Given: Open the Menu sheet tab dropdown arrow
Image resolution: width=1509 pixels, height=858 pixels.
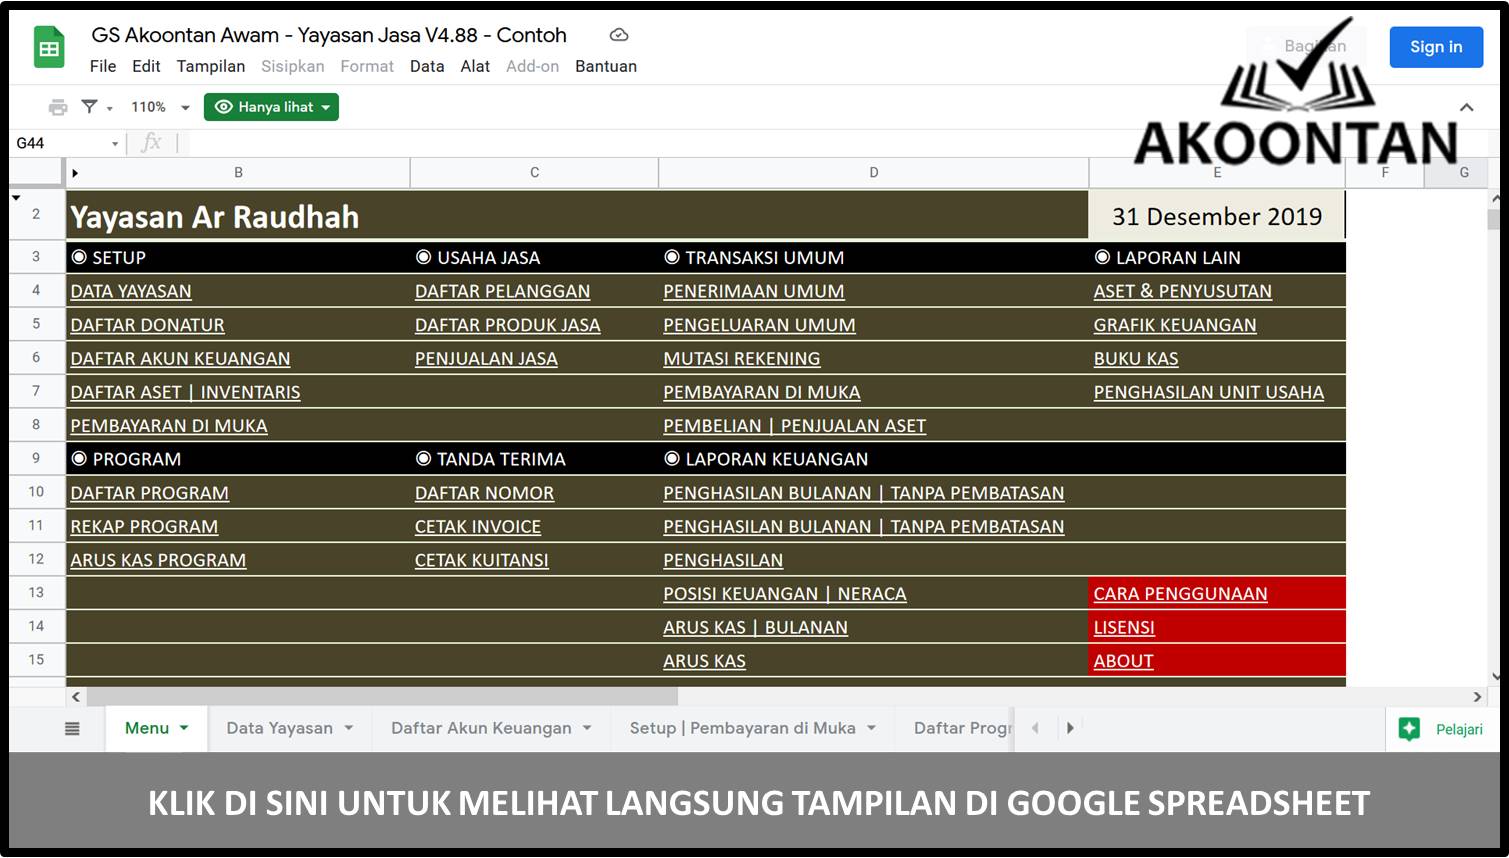Looking at the screenshot, I should [184, 728].
